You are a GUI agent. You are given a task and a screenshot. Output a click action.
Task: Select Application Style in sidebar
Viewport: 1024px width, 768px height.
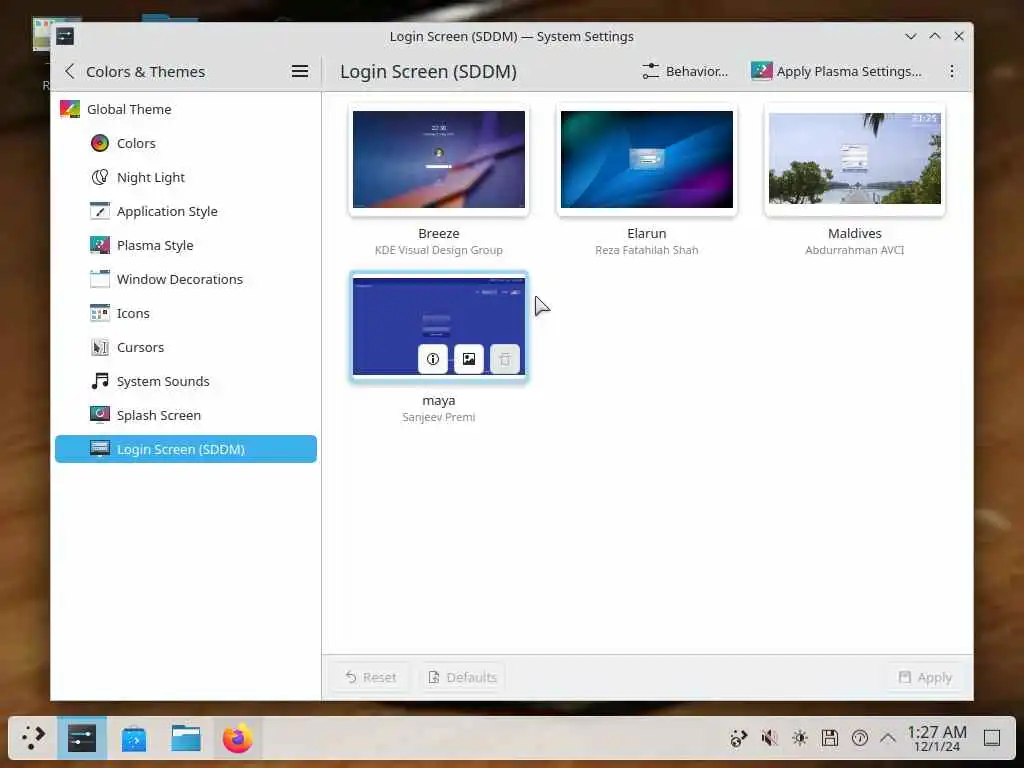[x=185, y=211]
